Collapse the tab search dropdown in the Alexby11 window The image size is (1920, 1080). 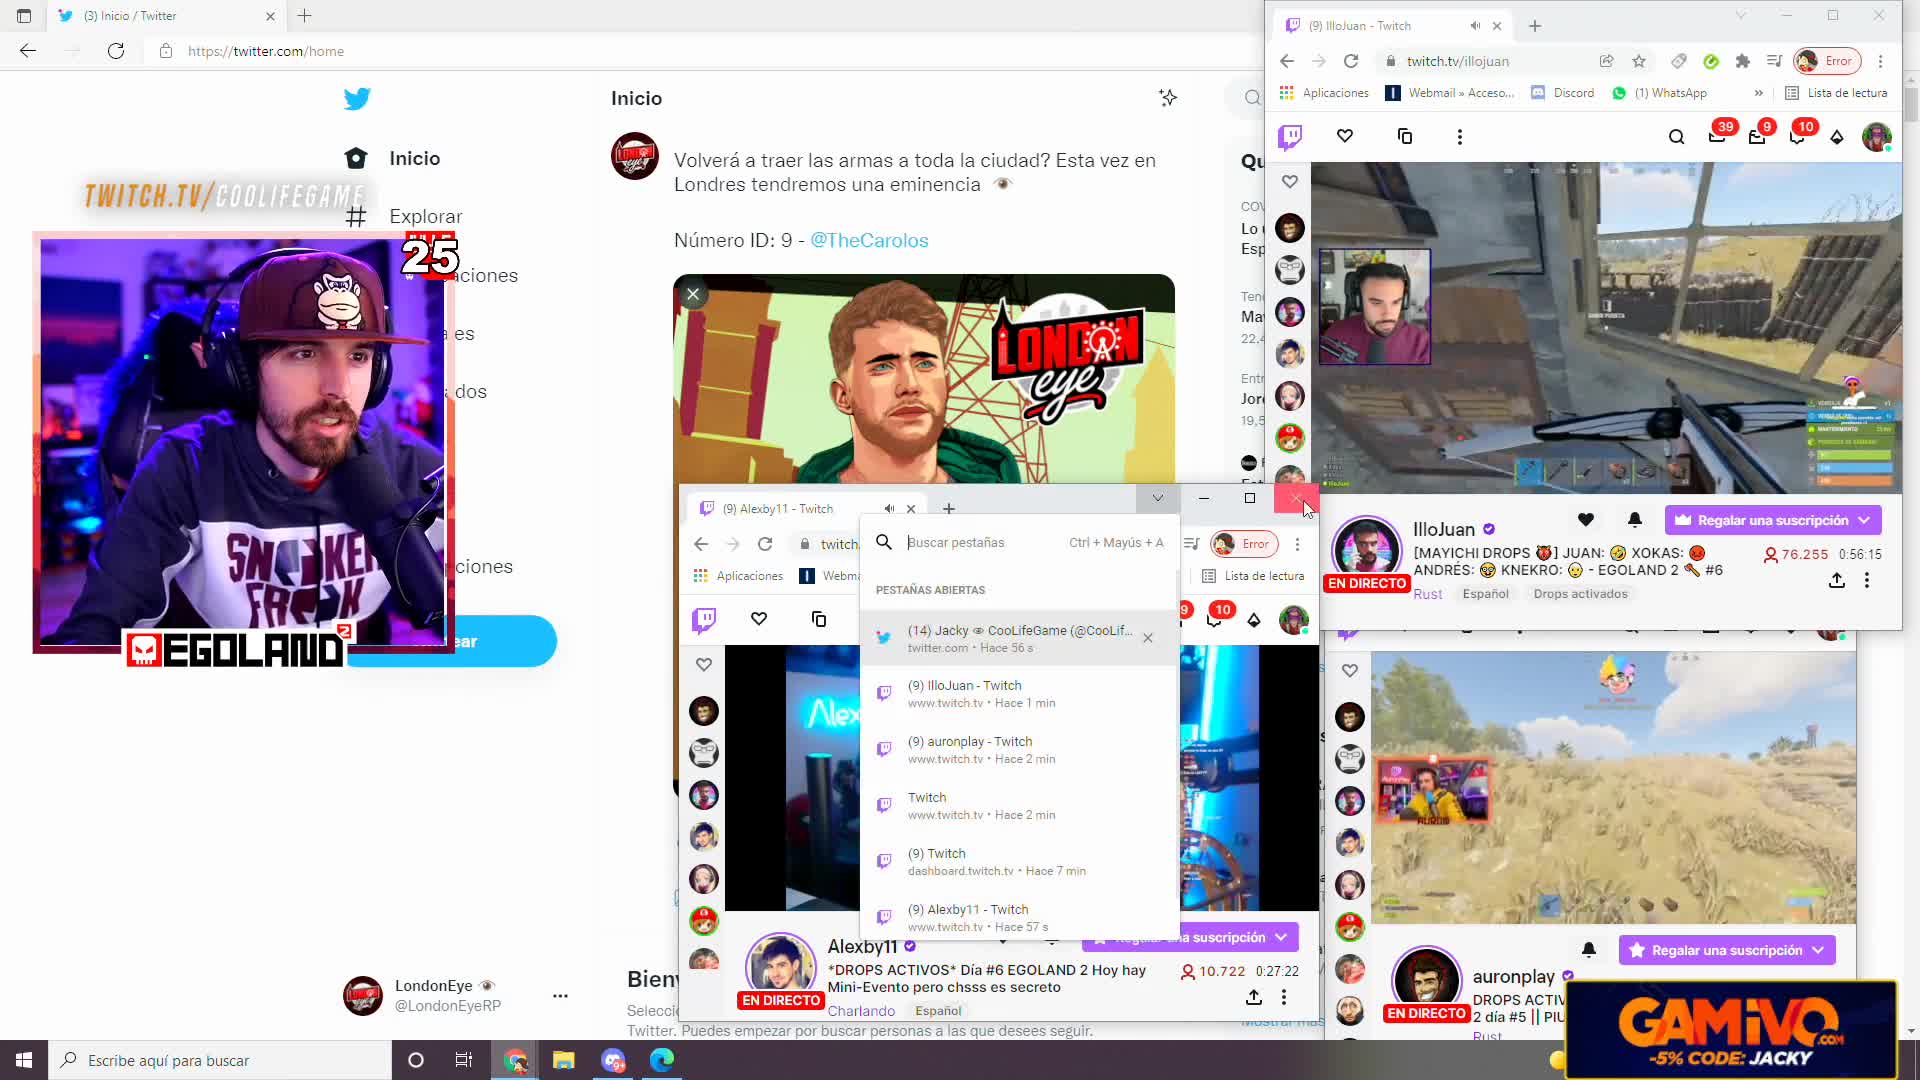[1157, 498]
